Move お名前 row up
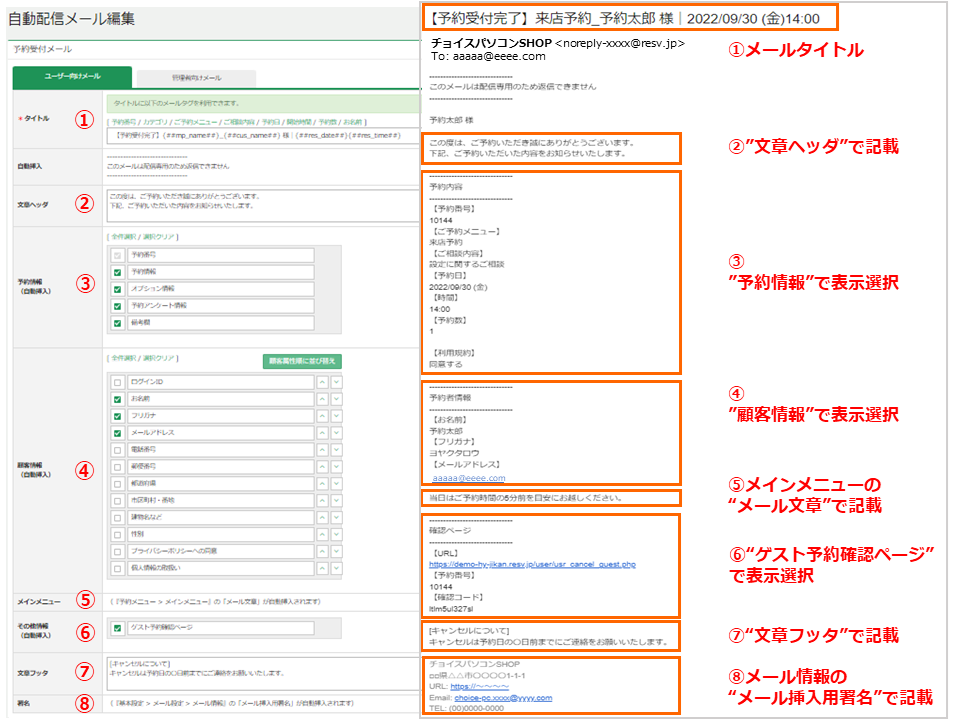960x720 pixels. coord(323,399)
